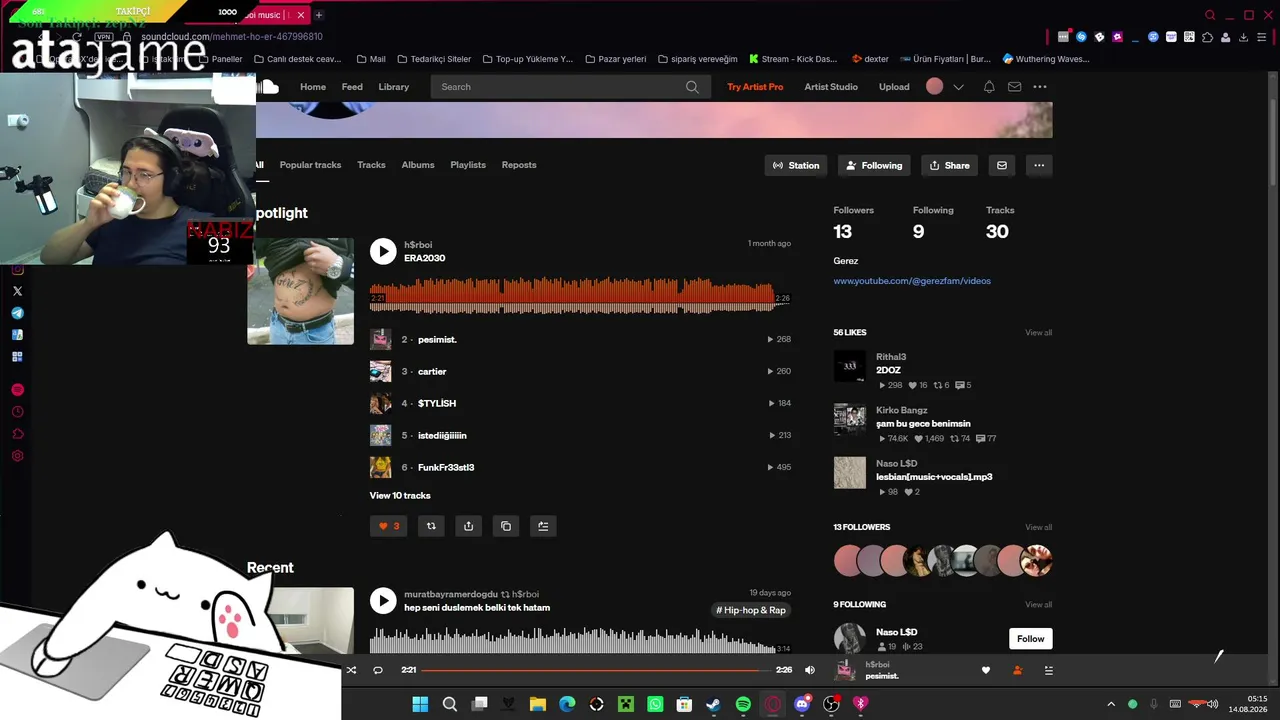Share the spotlight playlist via share icon

468,526
